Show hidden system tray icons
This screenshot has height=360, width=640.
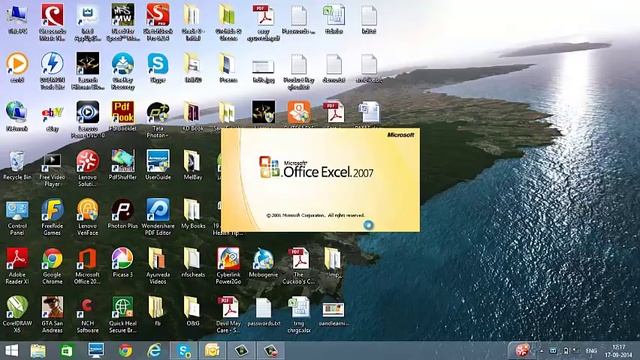coord(542,351)
